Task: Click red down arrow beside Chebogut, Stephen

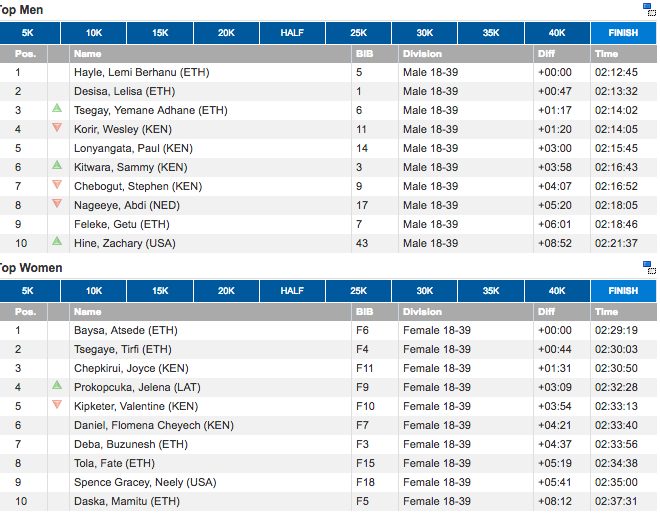Action: click(x=57, y=185)
